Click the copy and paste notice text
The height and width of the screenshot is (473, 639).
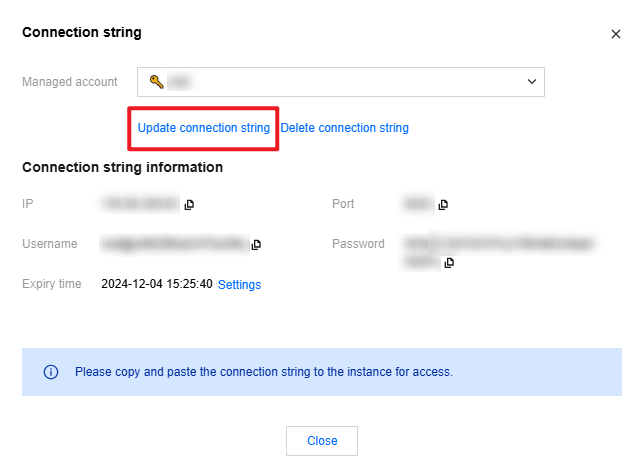click(x=264, y=371)
